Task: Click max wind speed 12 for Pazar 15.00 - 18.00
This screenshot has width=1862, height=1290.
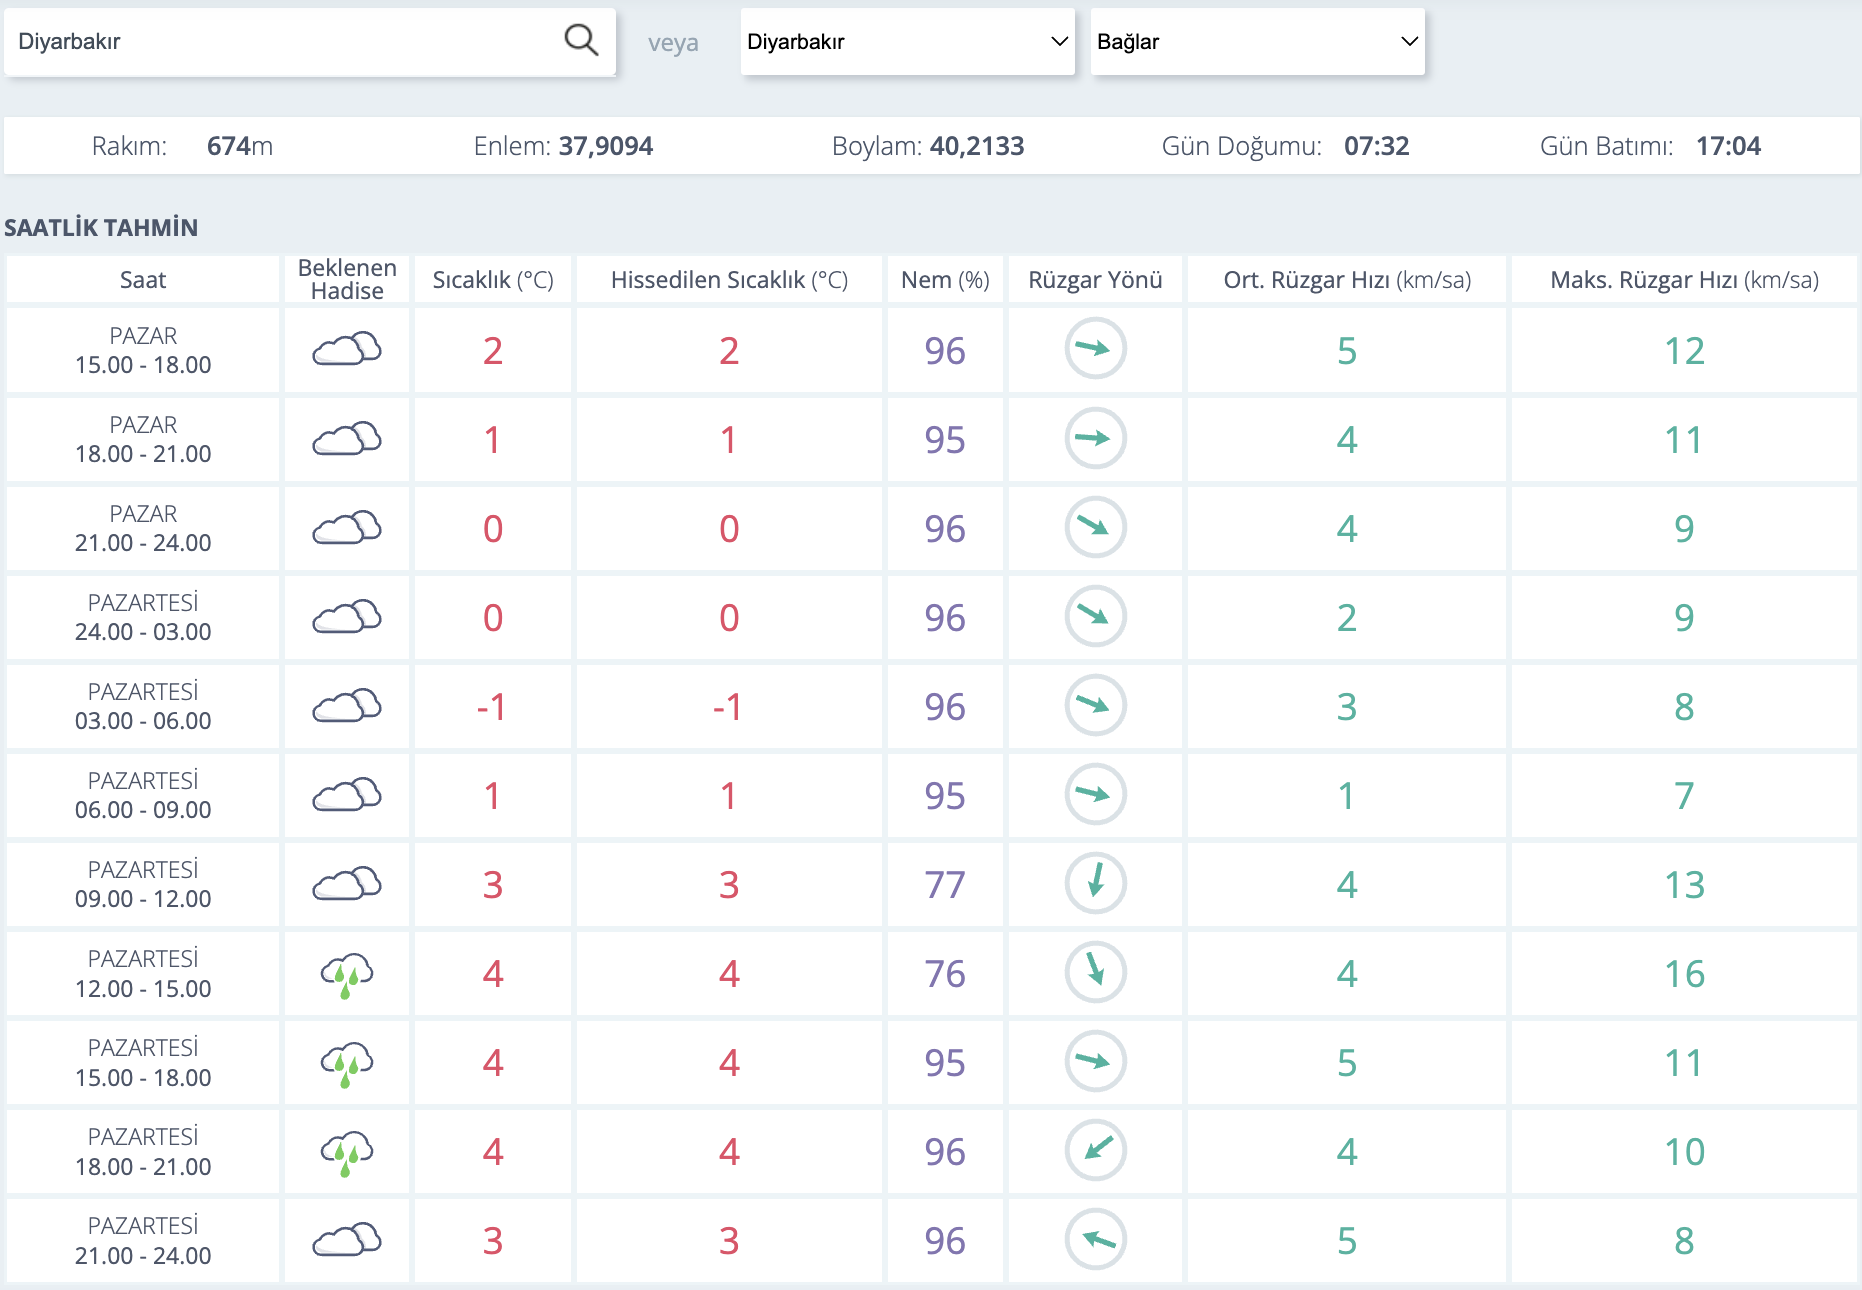Action: 1684,351
